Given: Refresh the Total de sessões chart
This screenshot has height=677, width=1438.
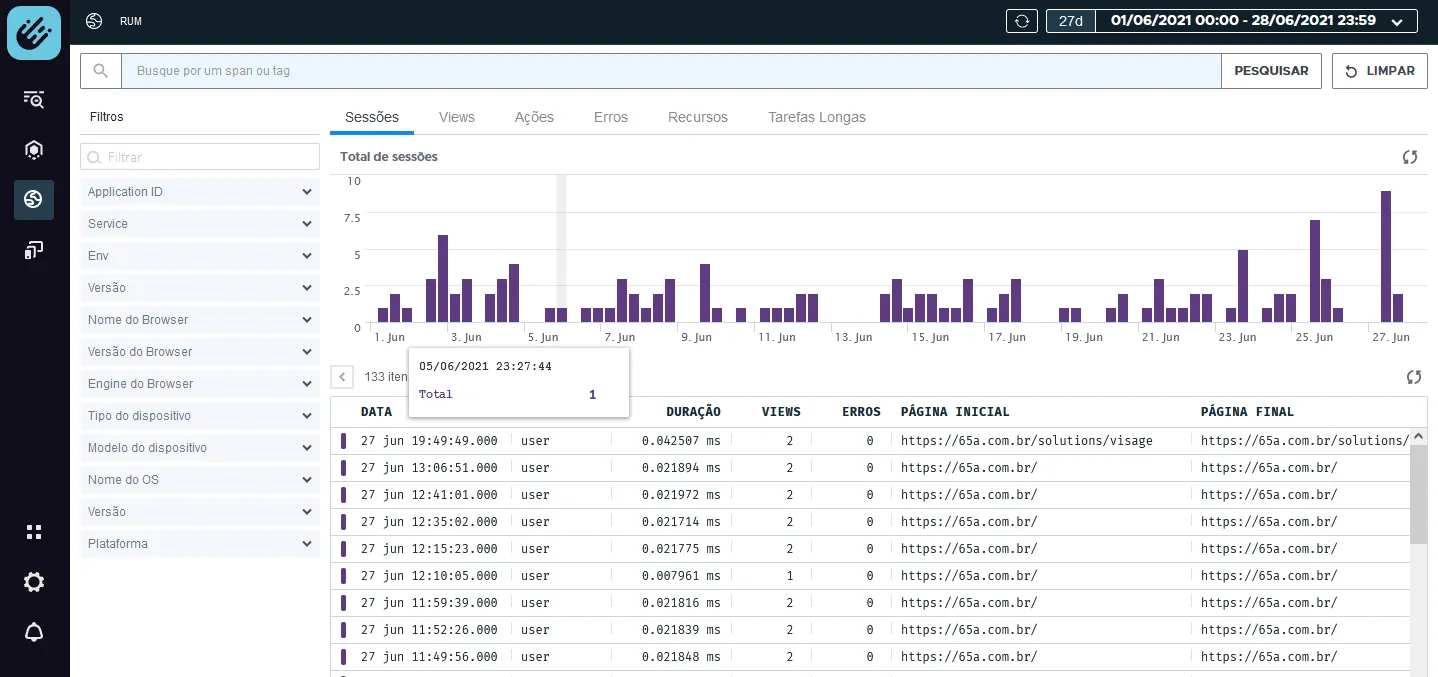Looking at the screenshot, I should tap(1410, 157).
